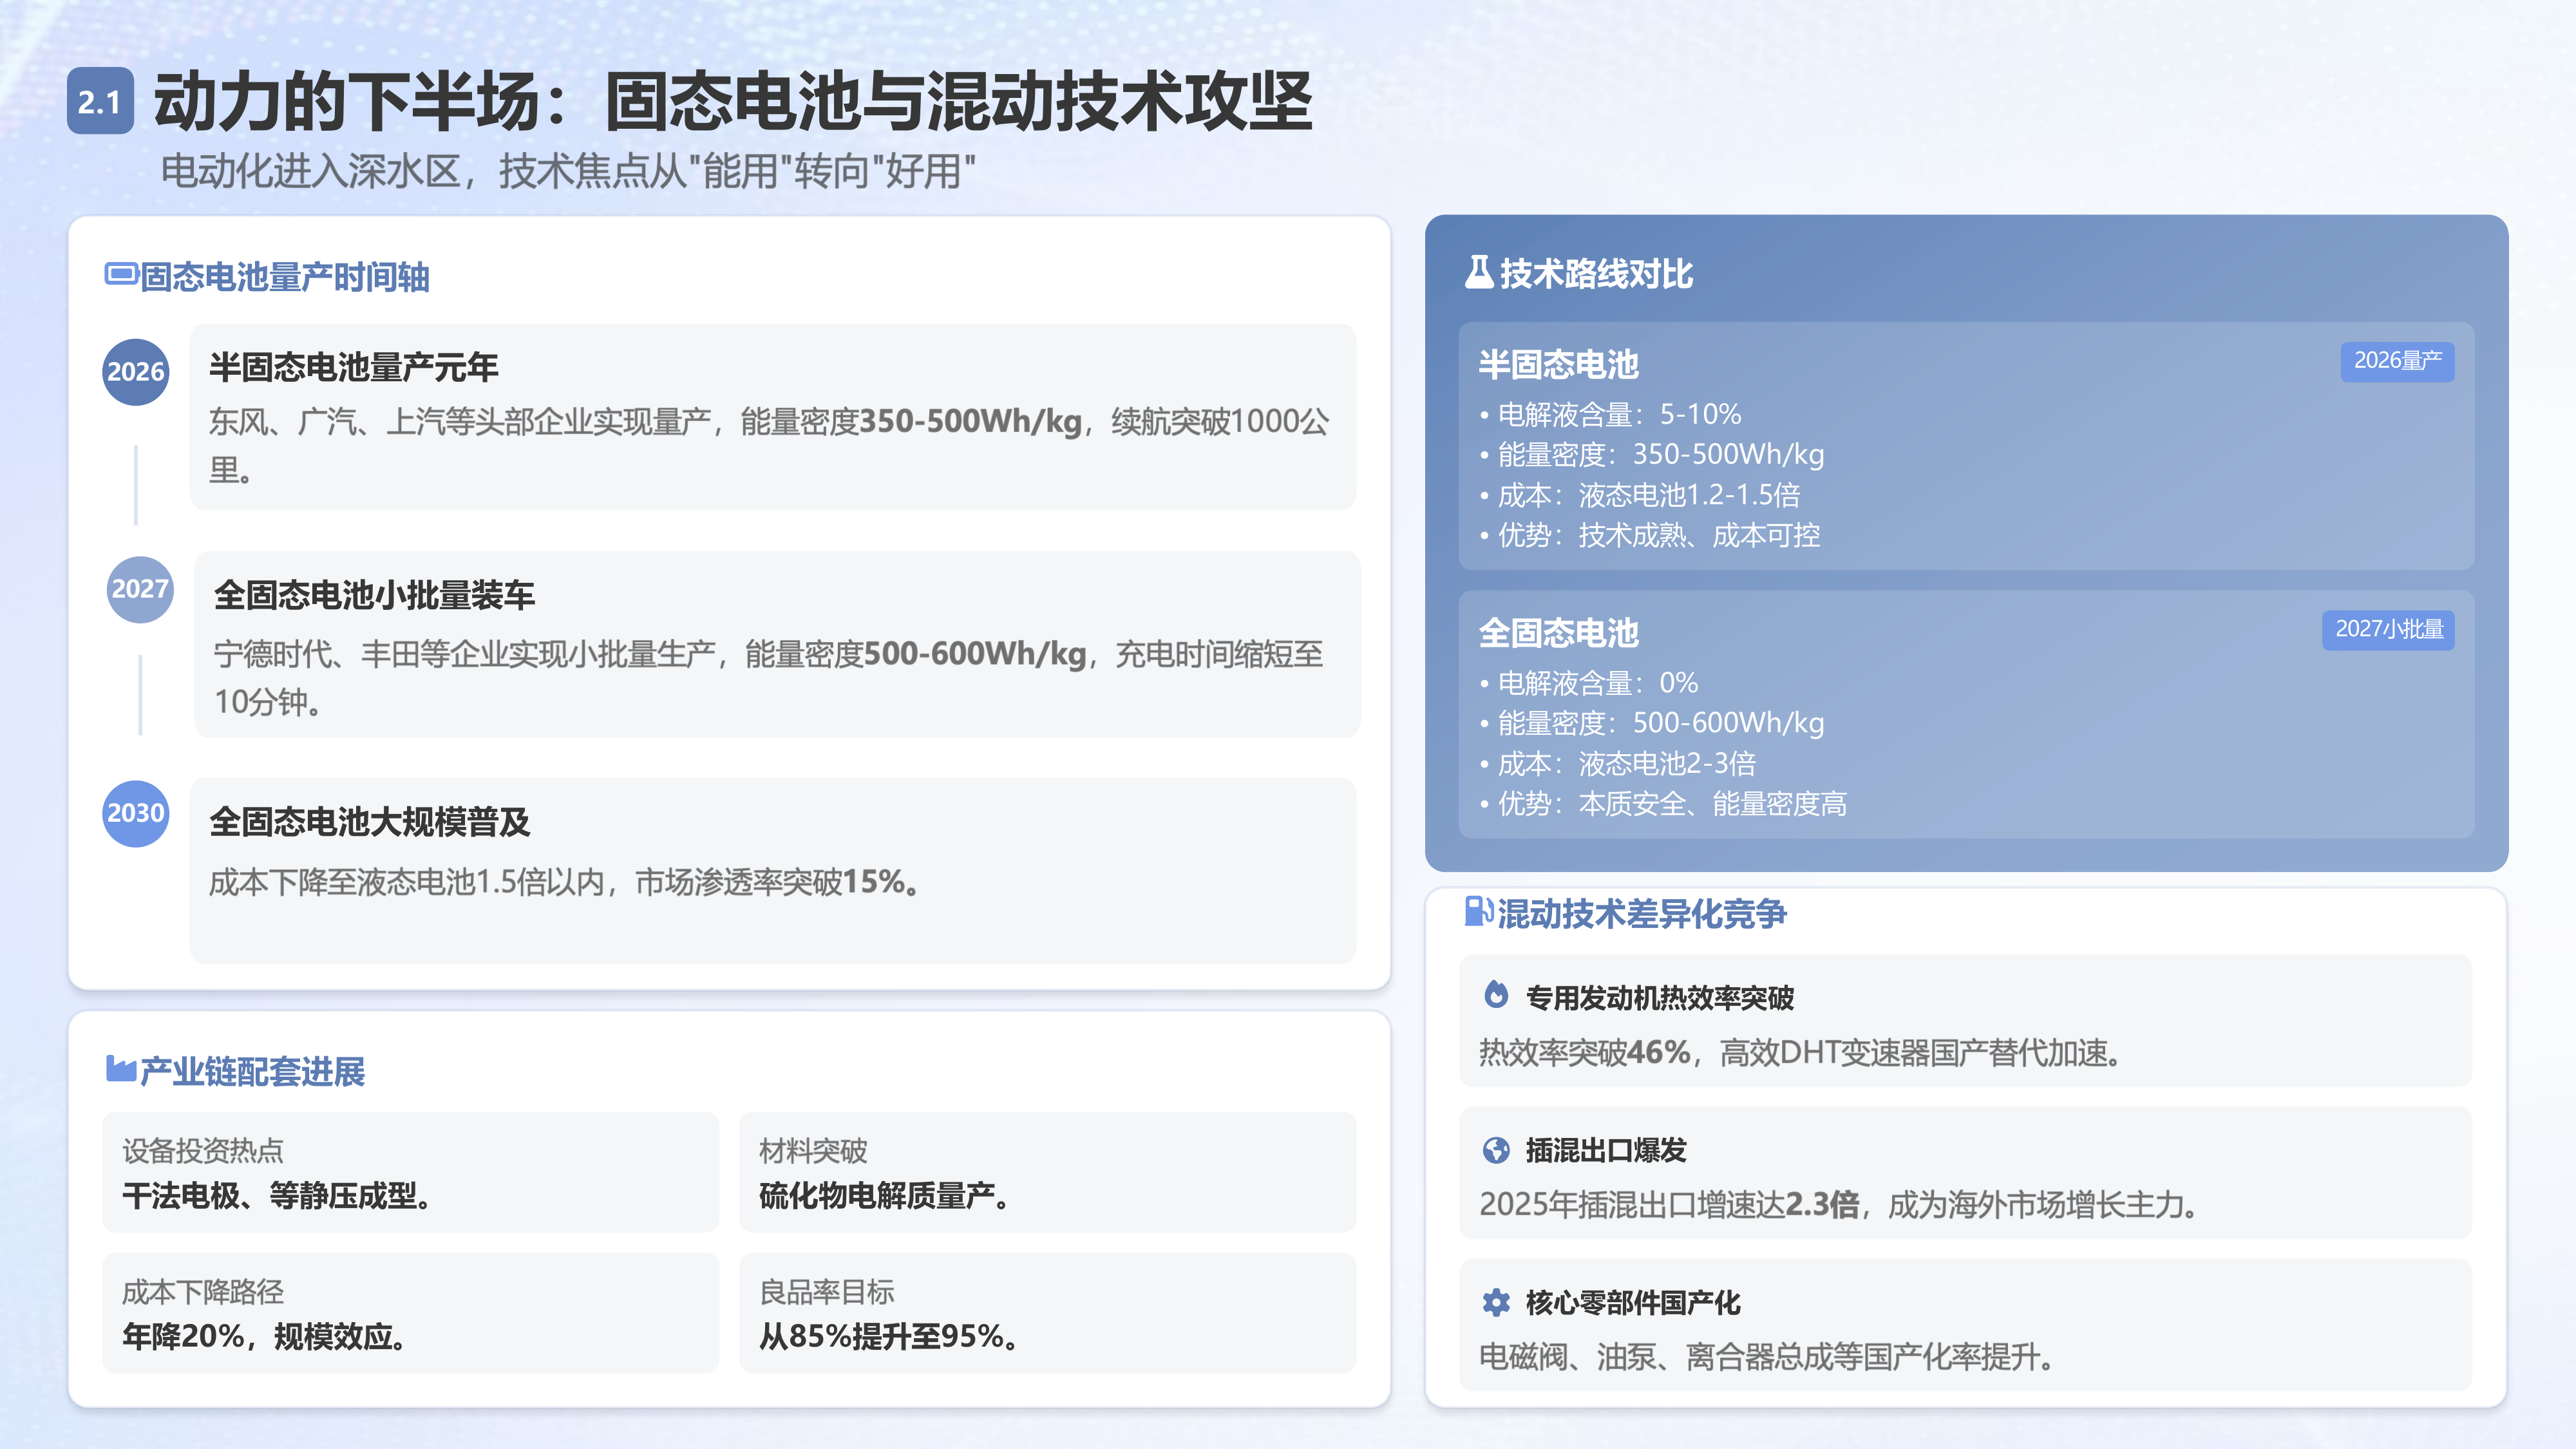This screenshot has width=2576, height=1449.
Task: Click the flame icon beside 专用发动机热效率突破
Action: click(1496, 995)
